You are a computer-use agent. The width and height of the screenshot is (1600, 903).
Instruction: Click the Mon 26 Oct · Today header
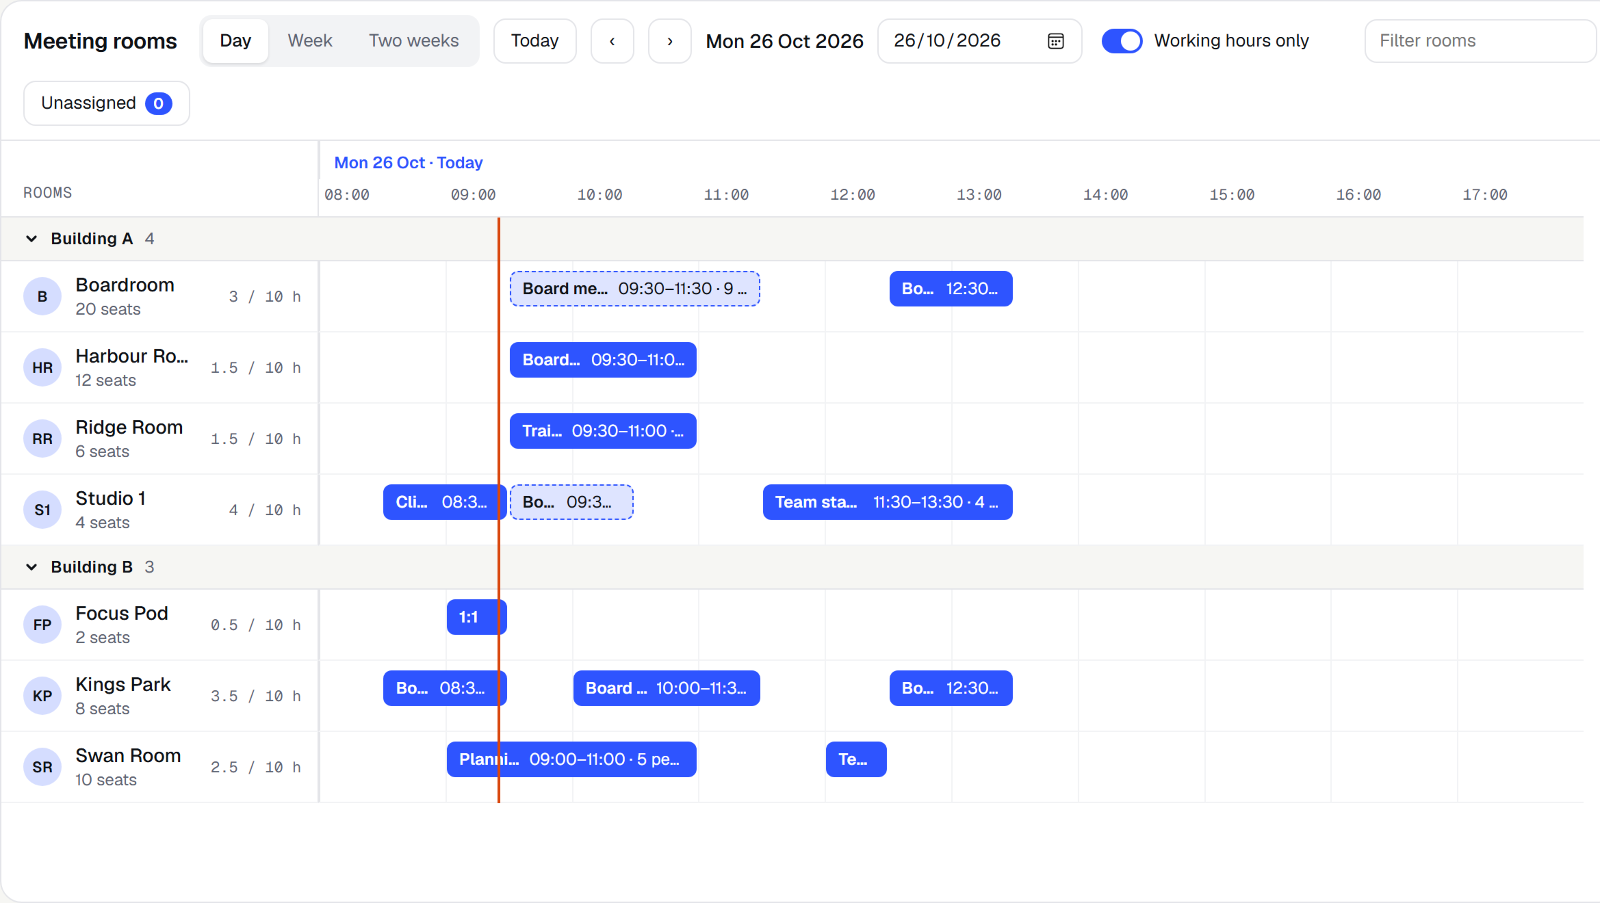(x=408, y=162)
